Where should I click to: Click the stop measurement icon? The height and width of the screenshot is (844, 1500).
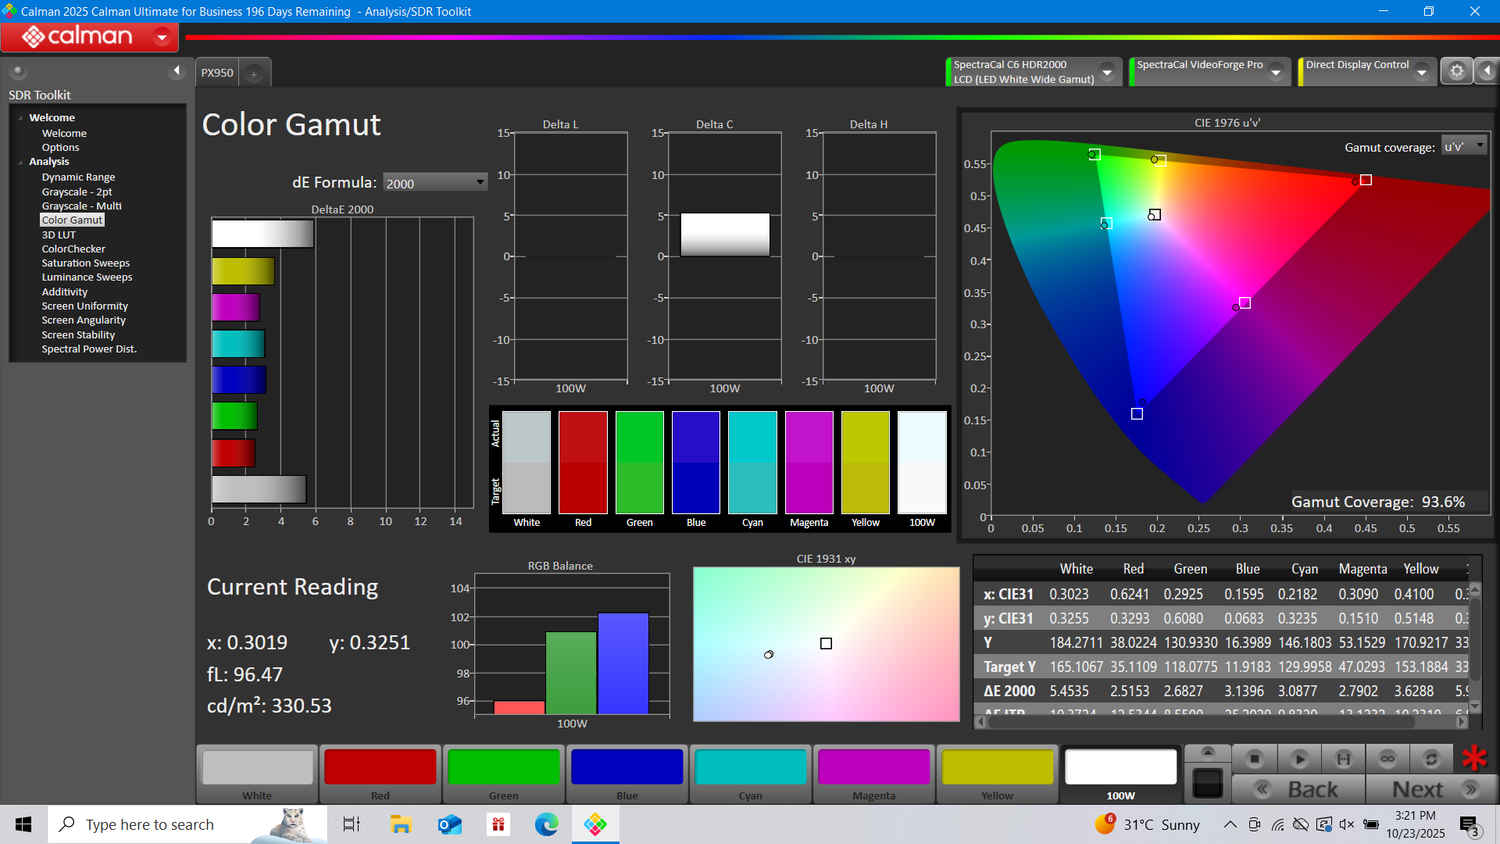coord(1255,759)
